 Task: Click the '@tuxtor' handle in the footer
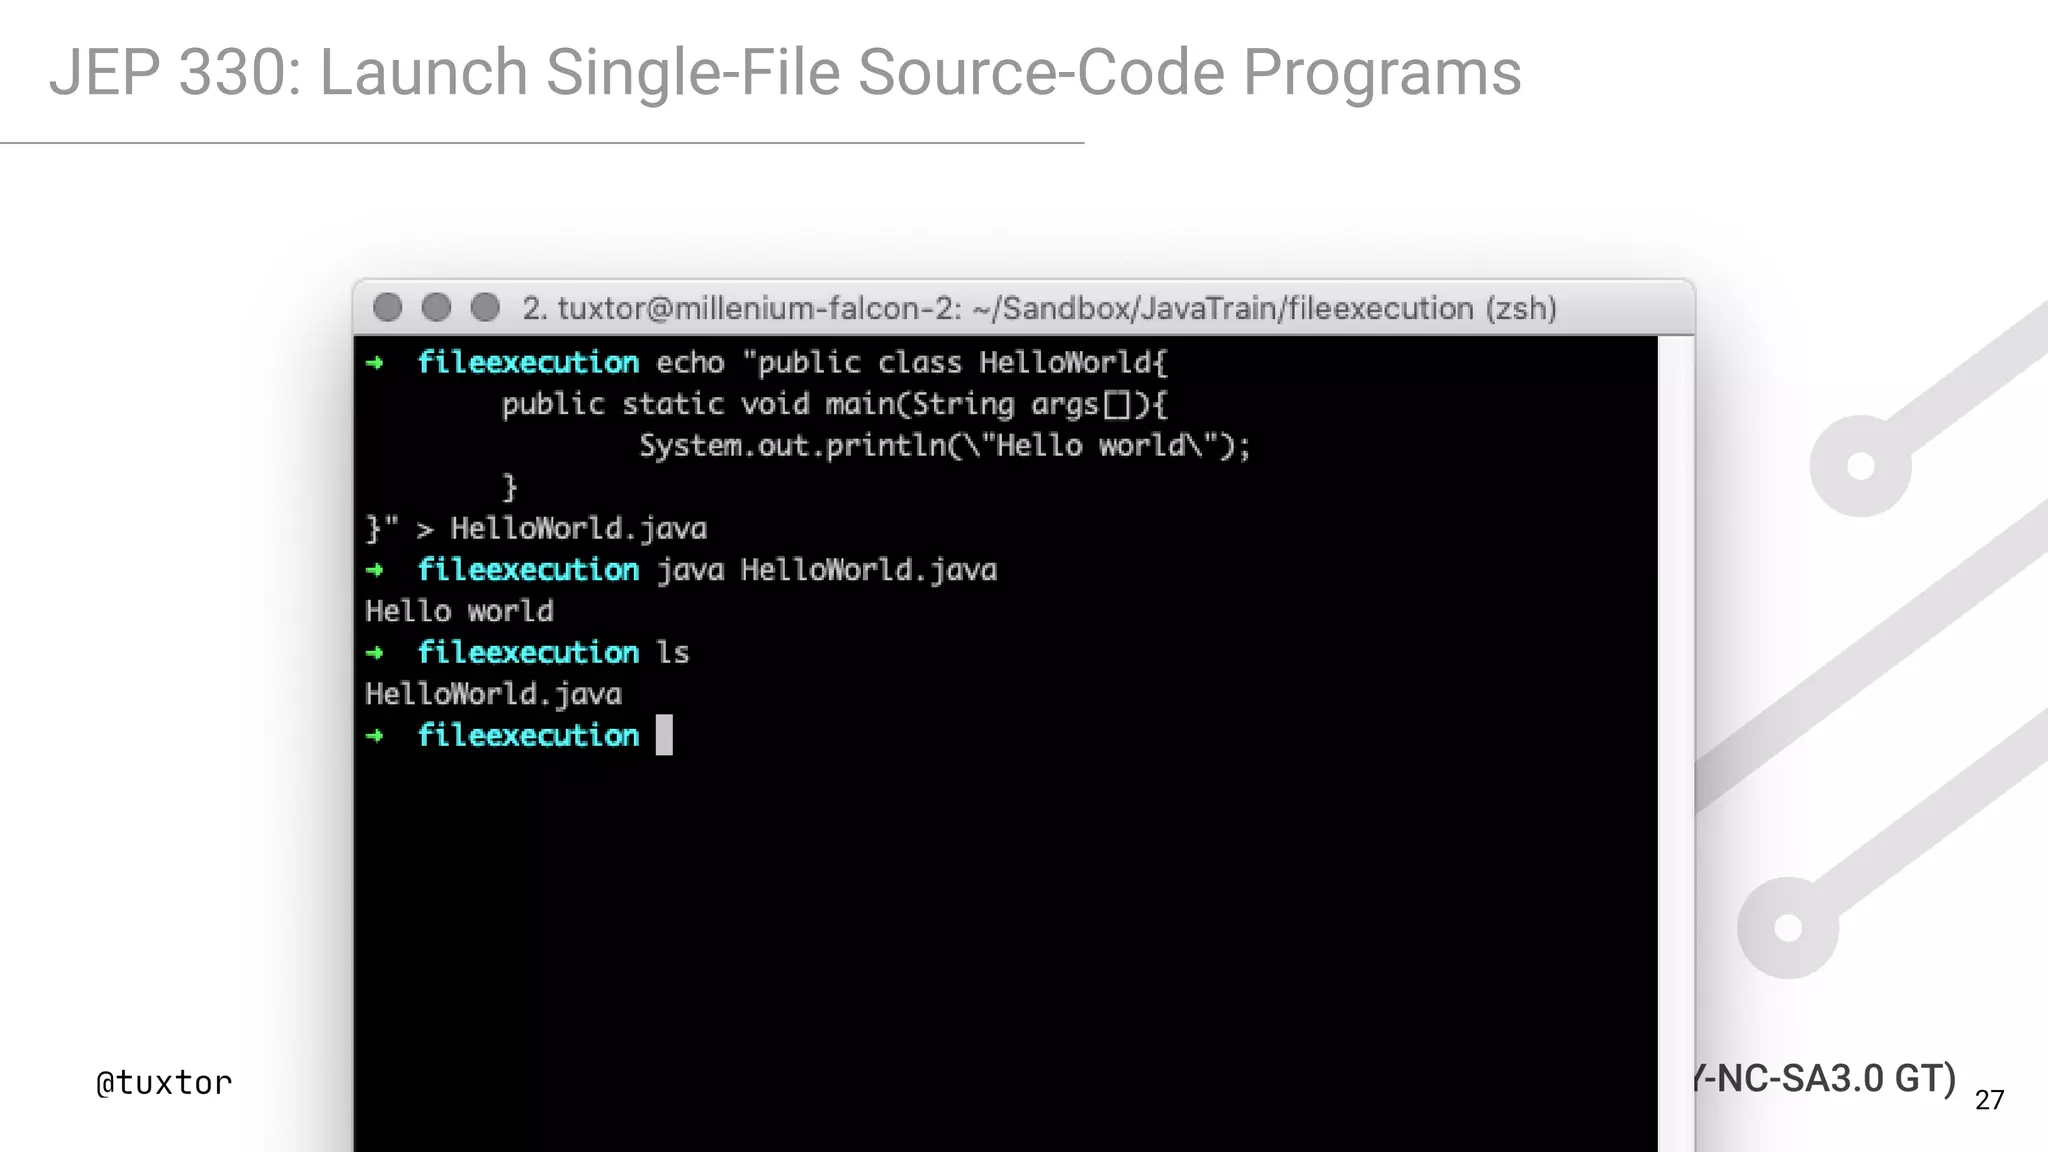coord(164,1082)
